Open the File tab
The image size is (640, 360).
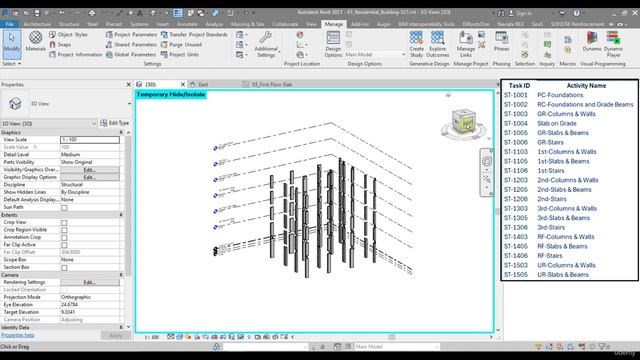(9, 24)
